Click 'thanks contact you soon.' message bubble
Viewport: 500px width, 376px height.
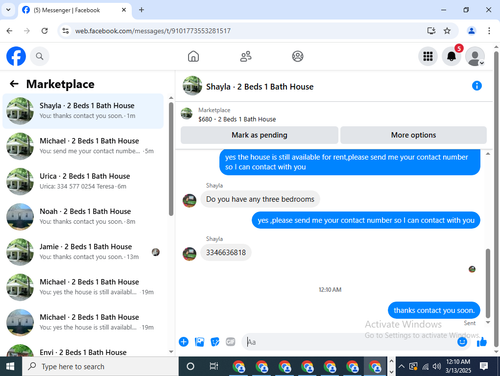click(x=434, y=310)
